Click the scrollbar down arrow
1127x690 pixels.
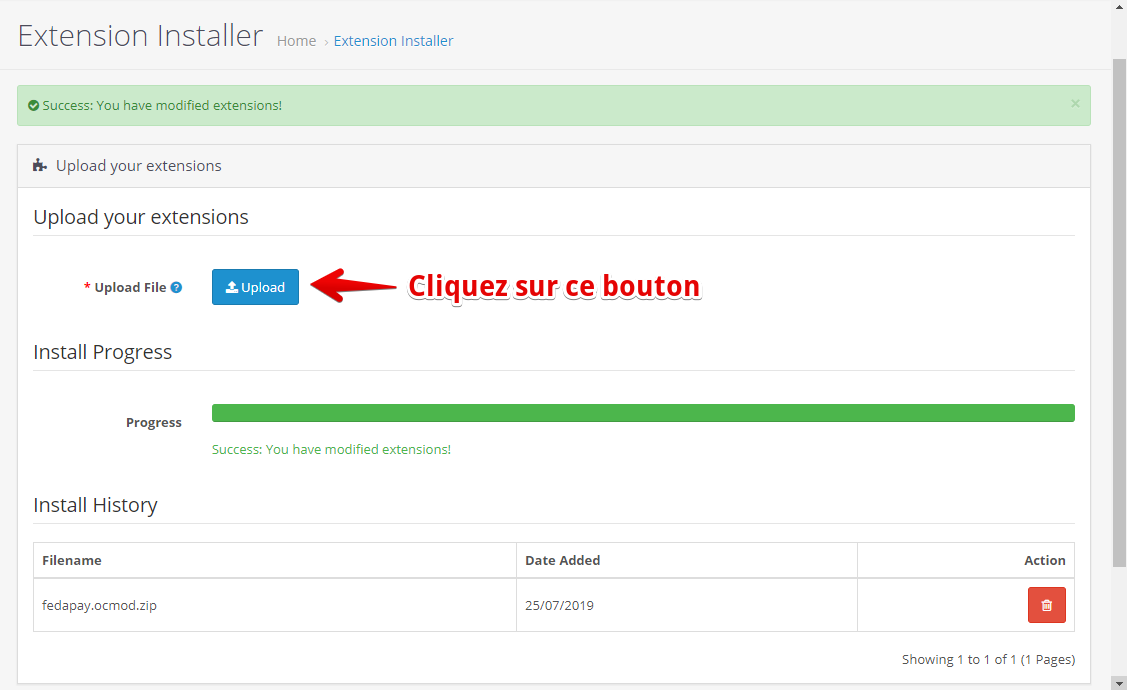coord(1119,684)
